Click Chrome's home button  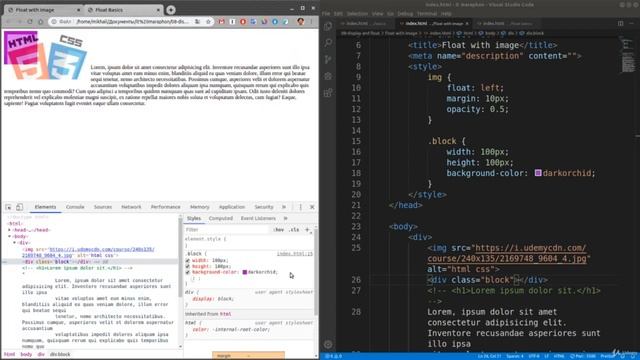pos(41,22)
